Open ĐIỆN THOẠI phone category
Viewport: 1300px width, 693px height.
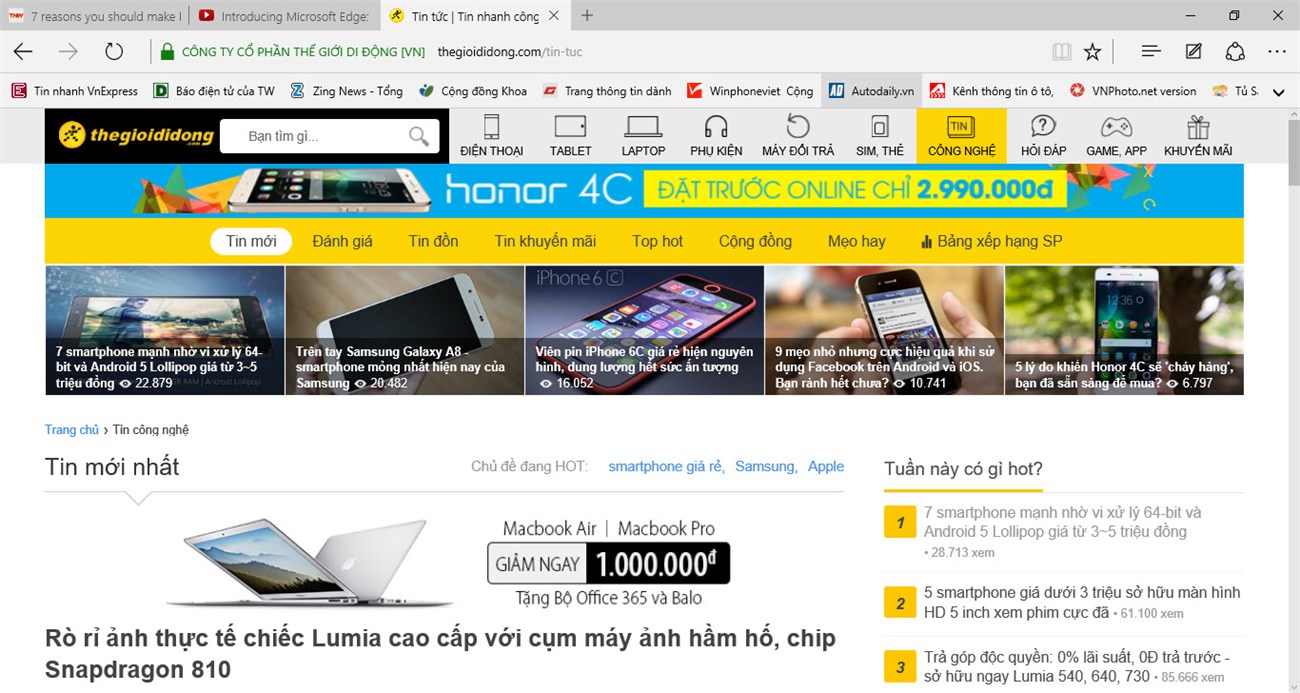coord(491,136)
